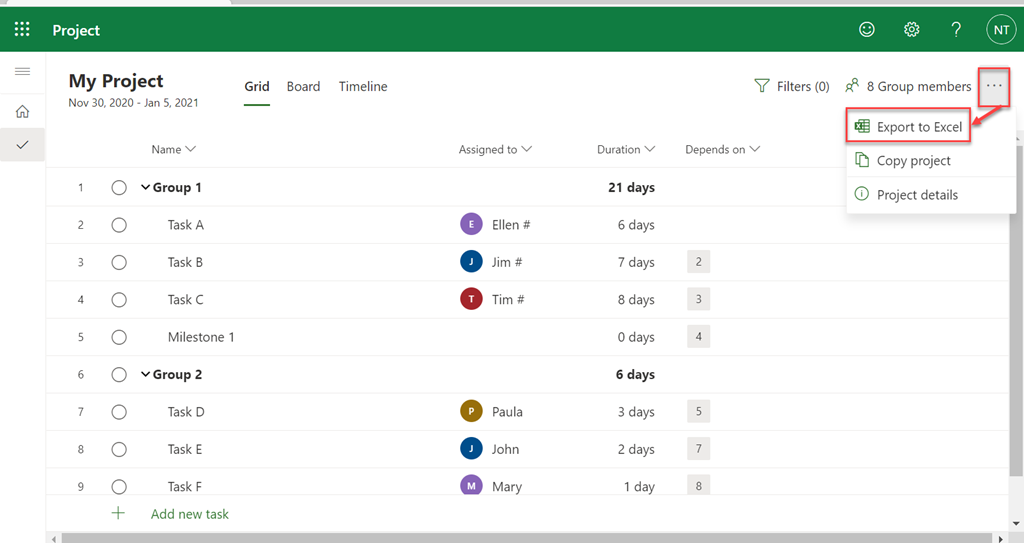Switch to the Board tab
The width and height of the screenshot is (1024, 543).
303,87
